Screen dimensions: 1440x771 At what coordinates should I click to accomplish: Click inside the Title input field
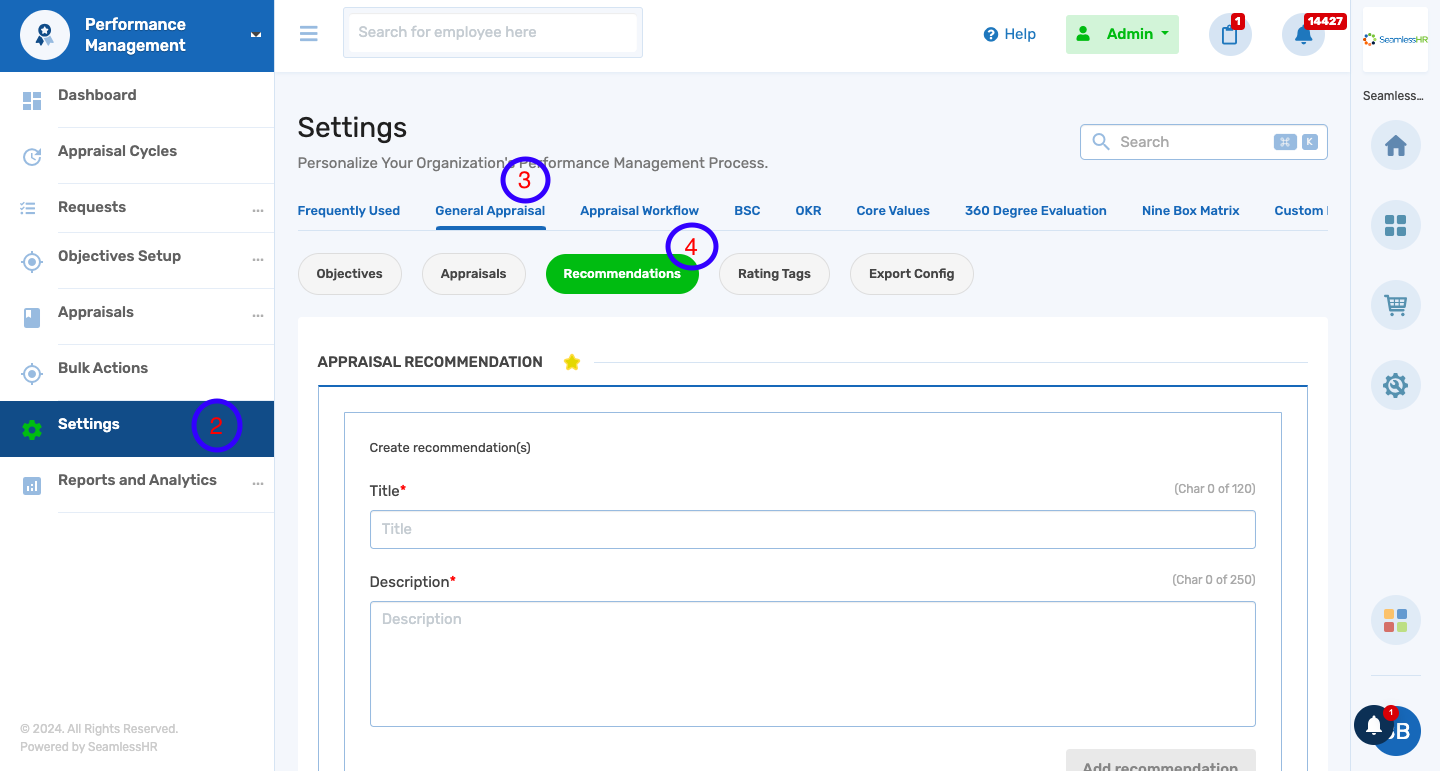coord(812,529)
